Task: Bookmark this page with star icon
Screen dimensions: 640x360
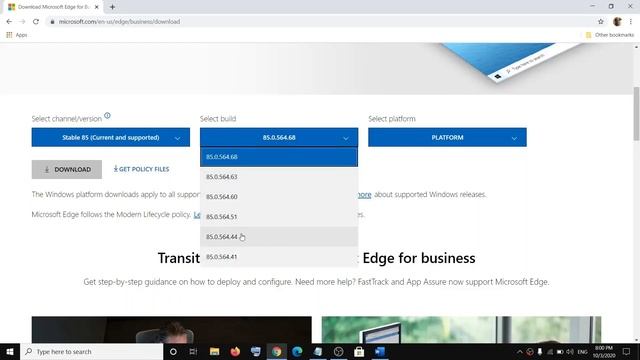Action: click(601, 22)
